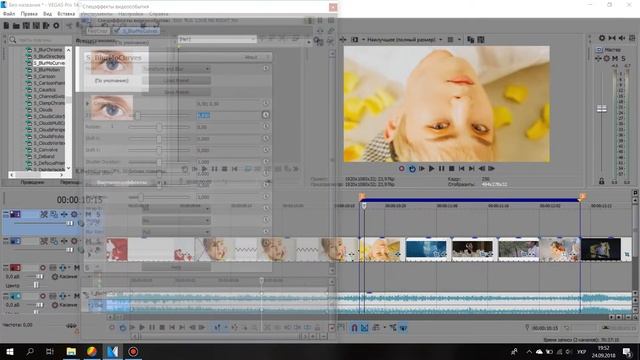Click timeline stop button in bottom transport
Screen dimensions: 640x360
point(162,327)
